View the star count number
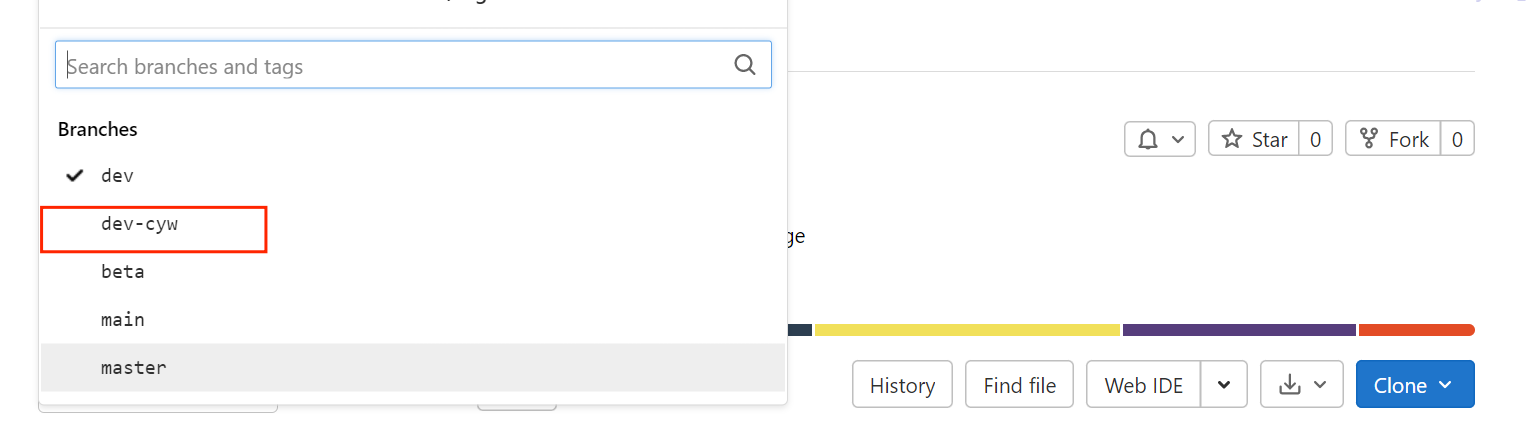 (x=1315, y=139)
